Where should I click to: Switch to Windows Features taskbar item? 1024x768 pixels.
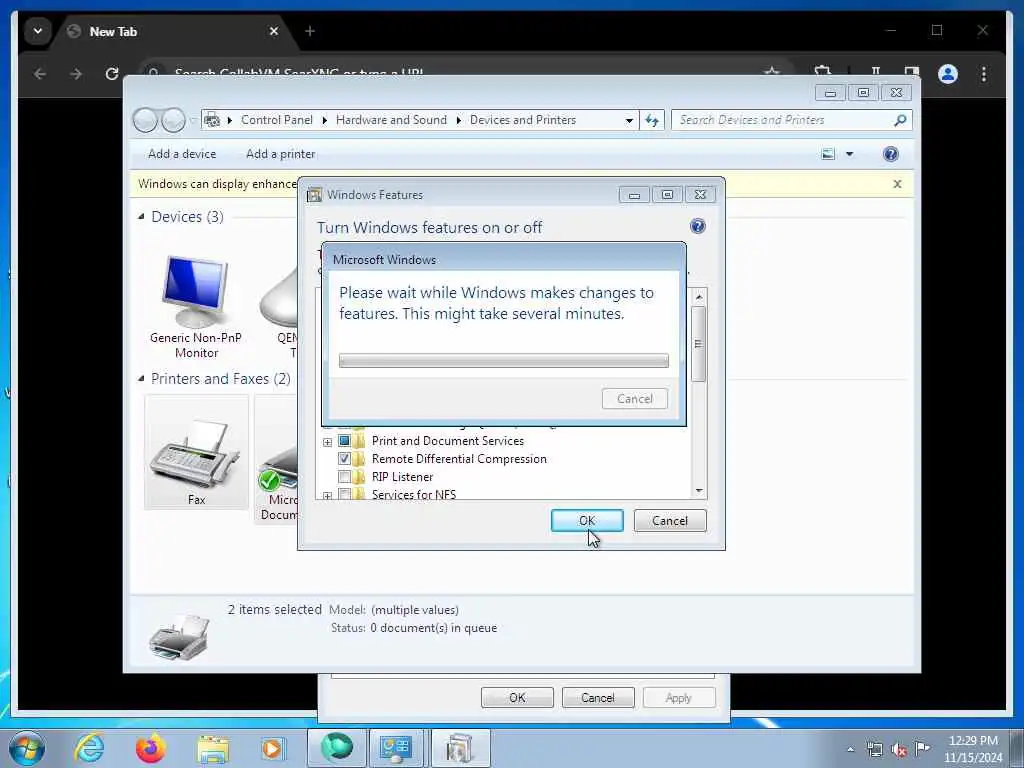[x=460, y=748]
